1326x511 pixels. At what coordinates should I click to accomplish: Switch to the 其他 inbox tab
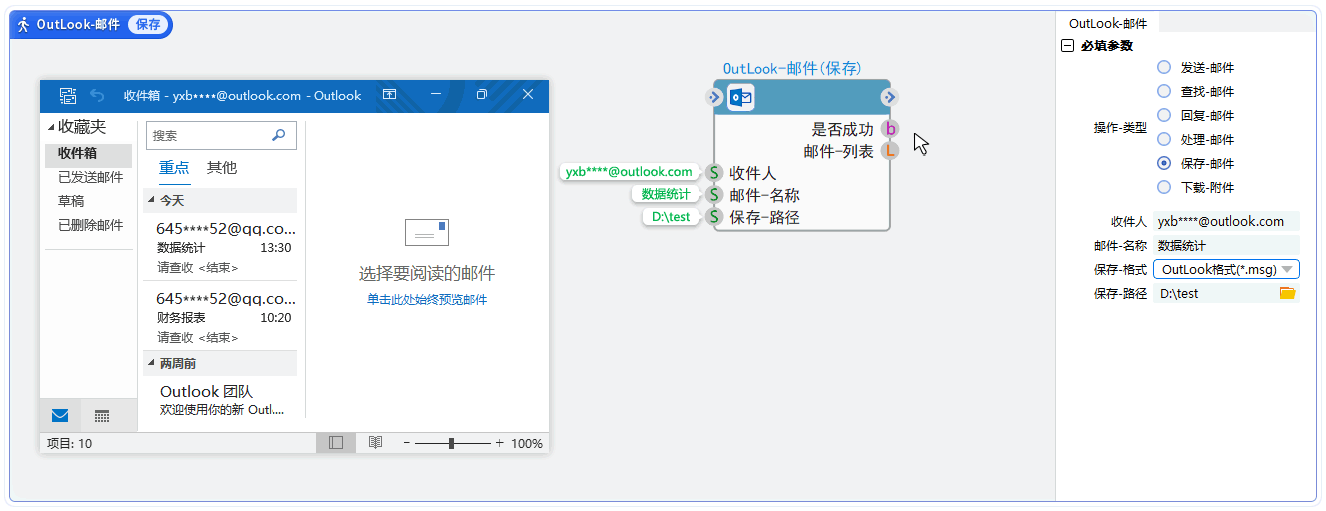[x=221, y=167]
